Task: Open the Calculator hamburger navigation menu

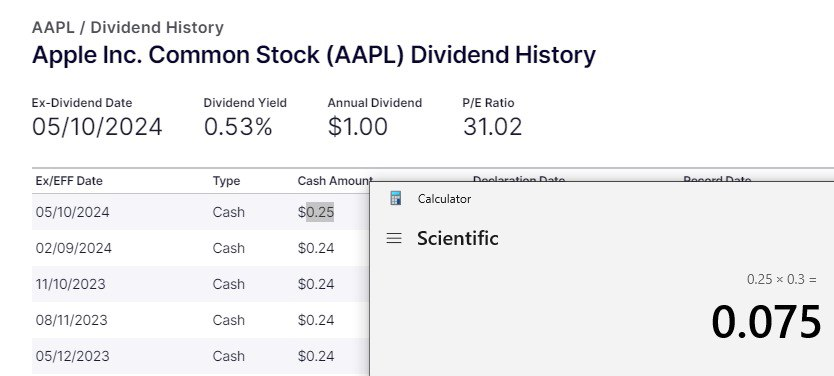Action: pyautogui.click(x=394, y=238)
